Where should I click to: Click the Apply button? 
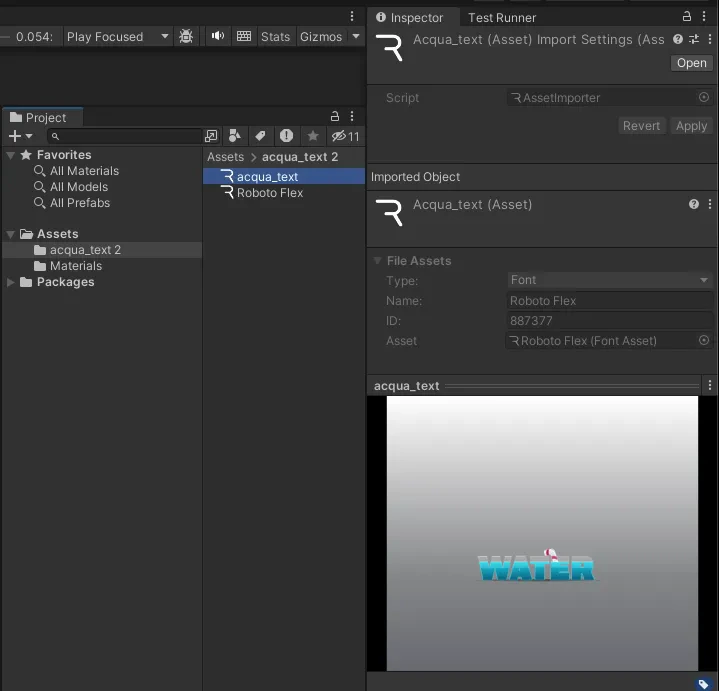[691, 126]
